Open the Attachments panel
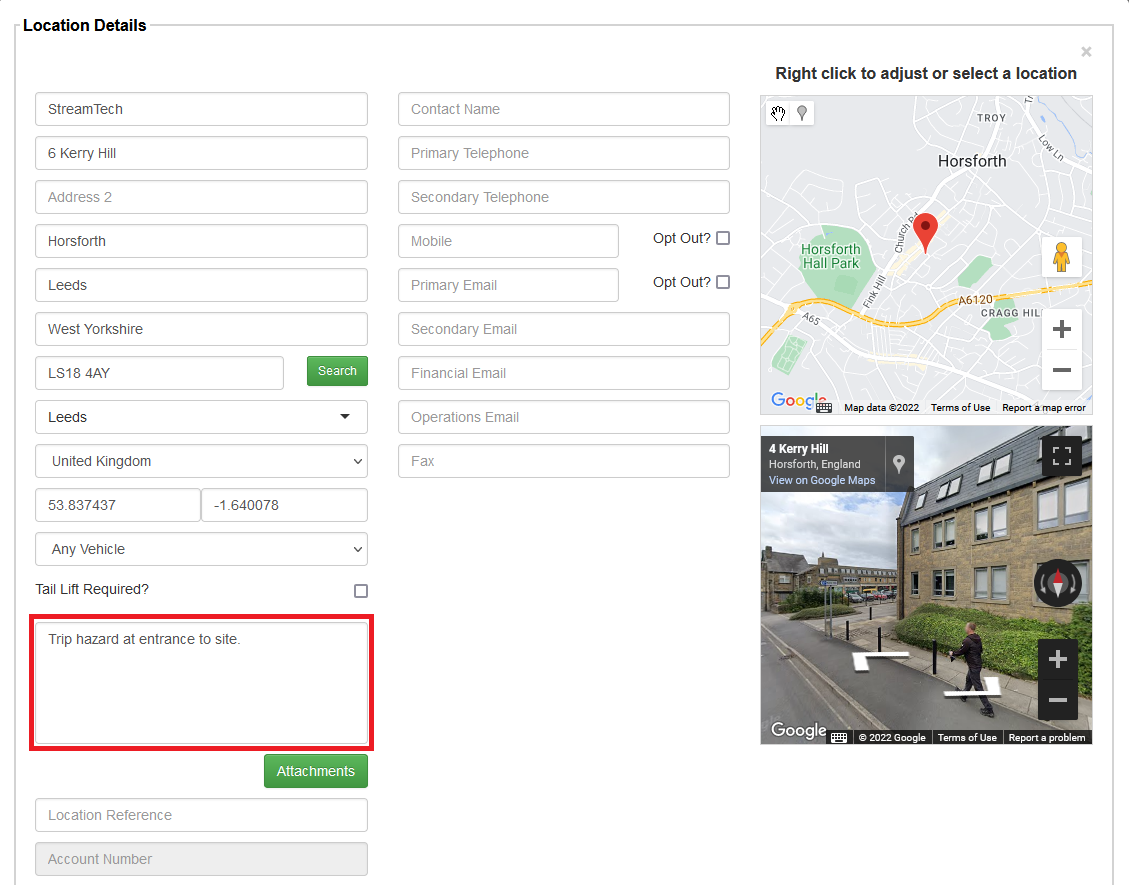 315,771
